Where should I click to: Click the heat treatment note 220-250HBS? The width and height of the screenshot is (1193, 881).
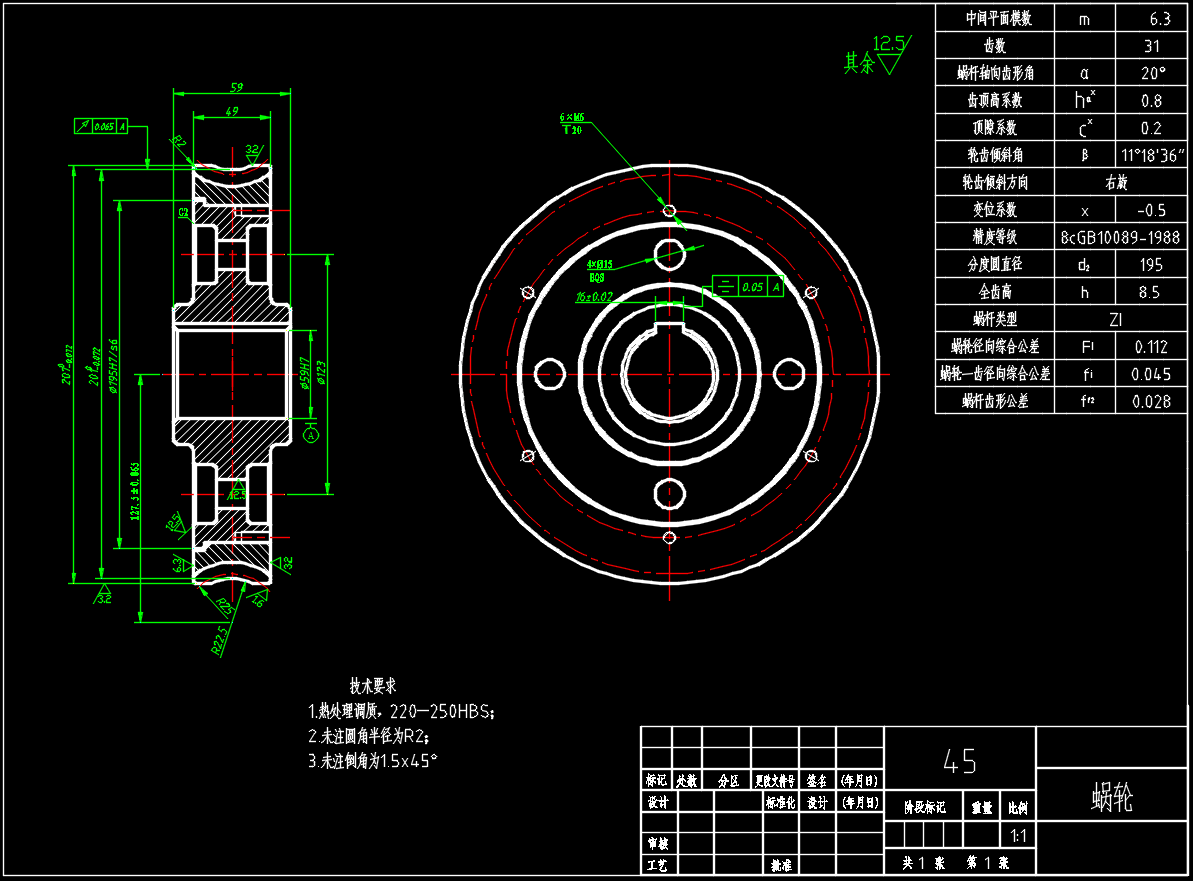pyautogui.click(x=402, y=712)
